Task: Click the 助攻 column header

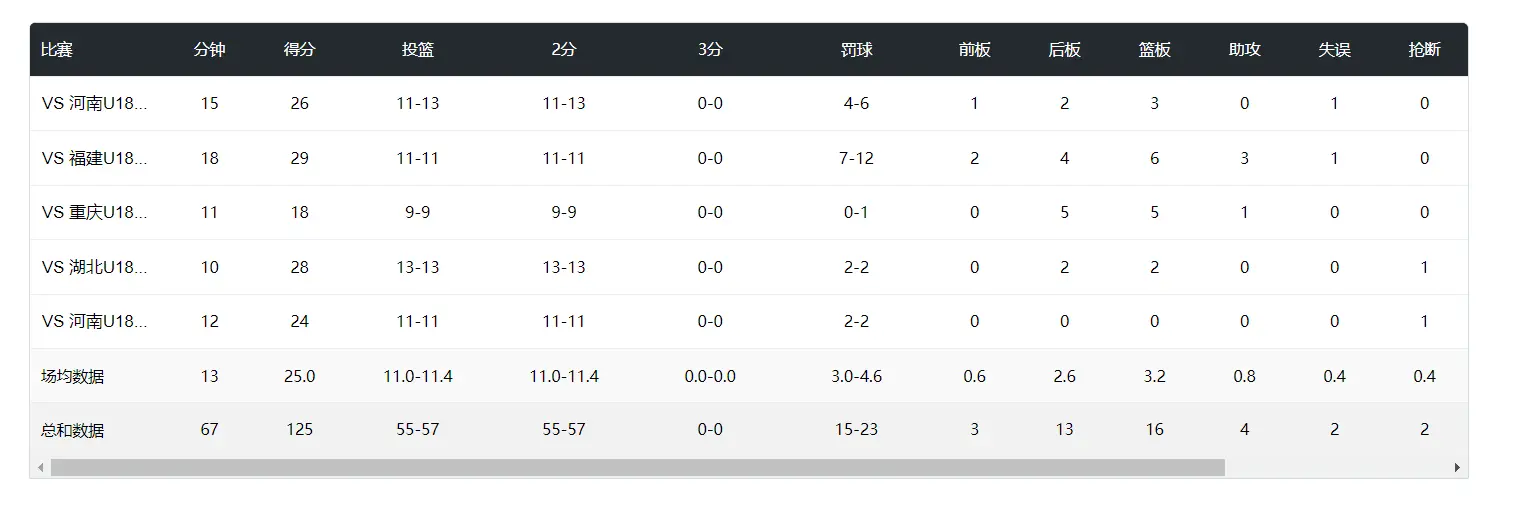Action: [x=1244, y=50]
